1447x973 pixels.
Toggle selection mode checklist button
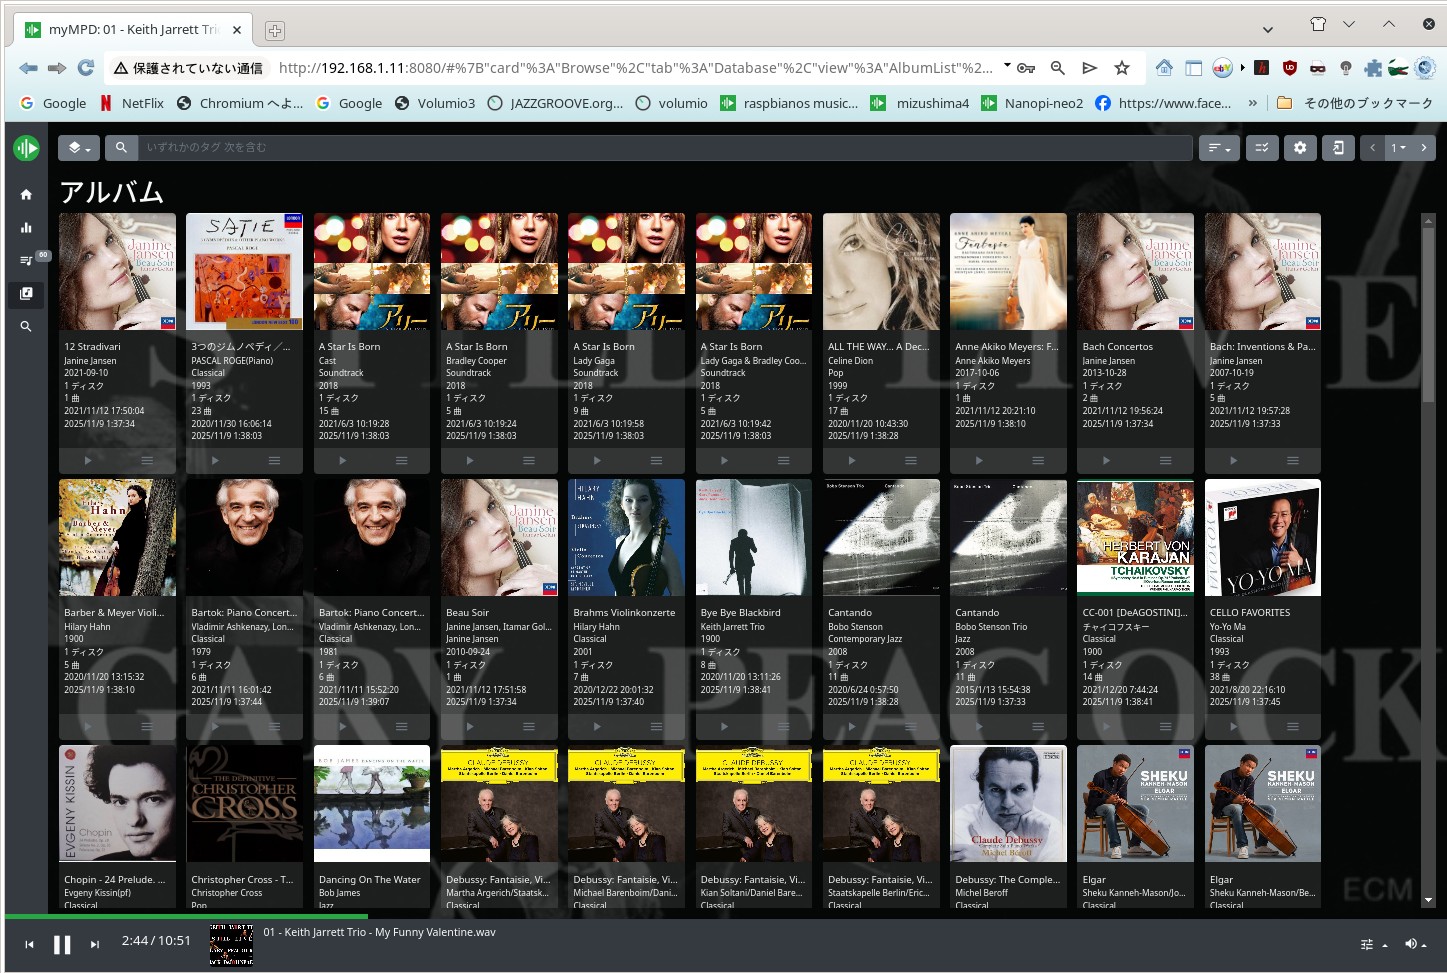pos(1262,148)
